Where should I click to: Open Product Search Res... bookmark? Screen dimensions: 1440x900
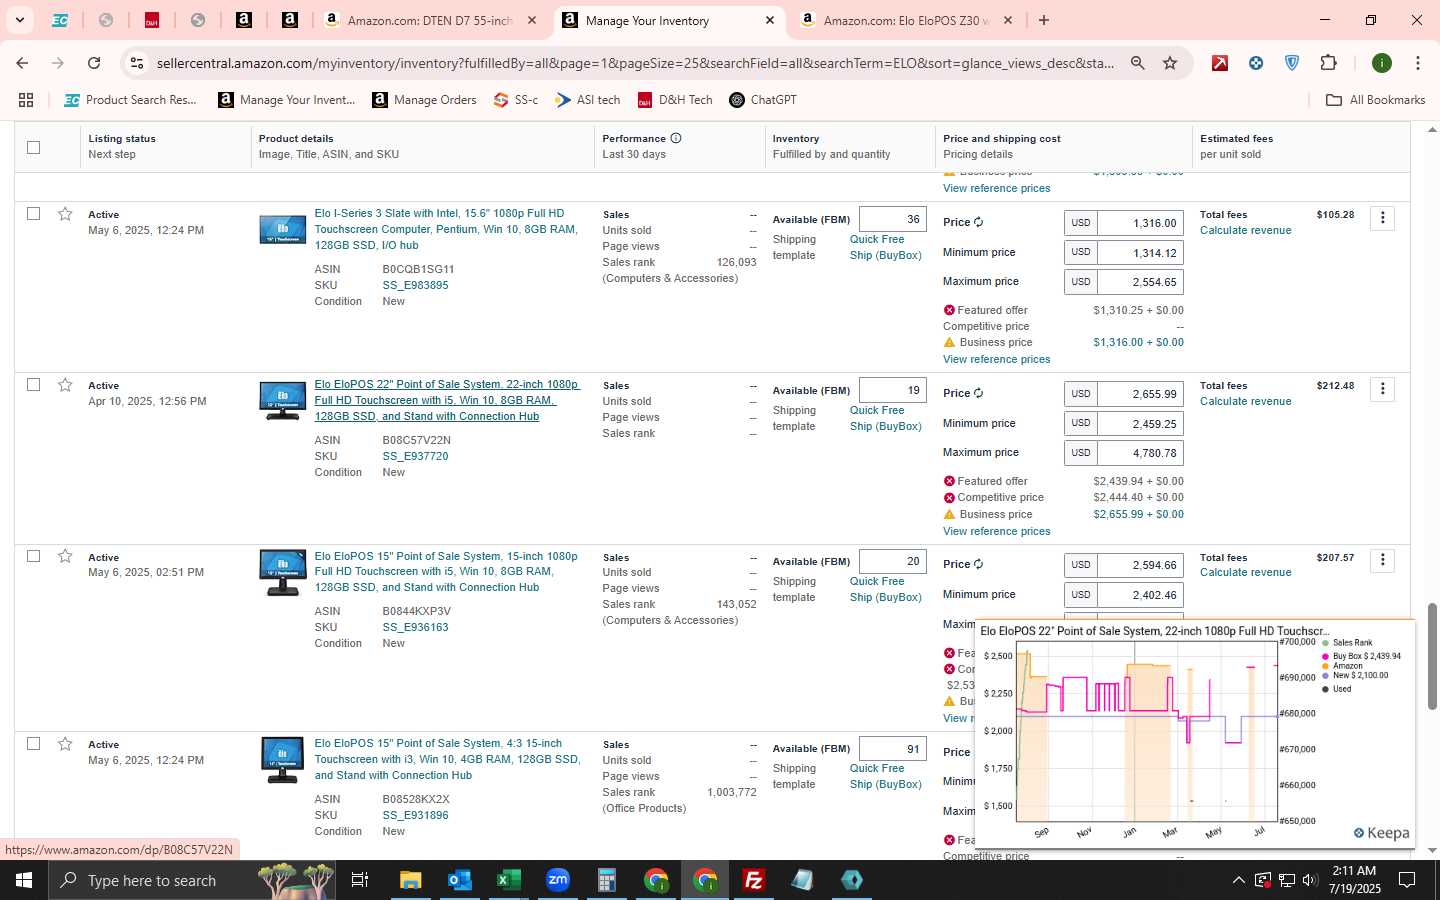click(131, 100)
